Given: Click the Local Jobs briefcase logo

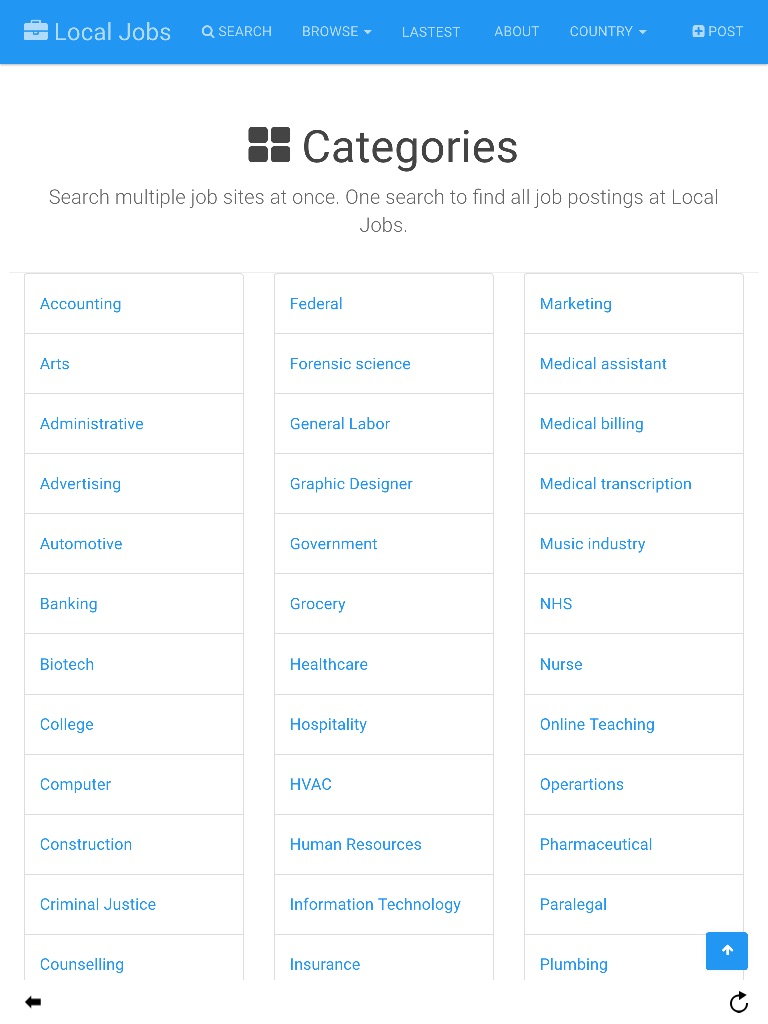Looking at the screenshot, I should [x=36, y=31].
